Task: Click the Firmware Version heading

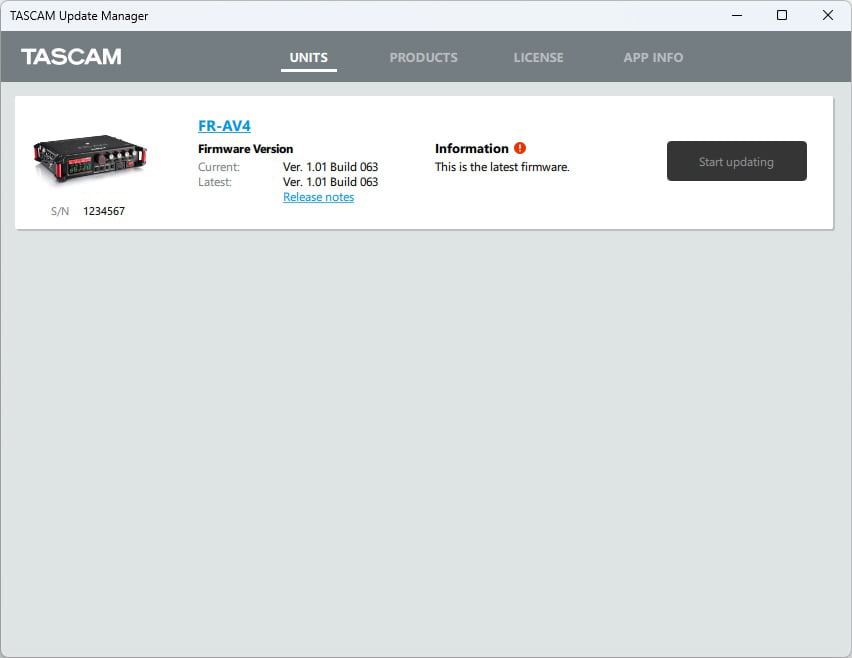Action: point(246,149)
